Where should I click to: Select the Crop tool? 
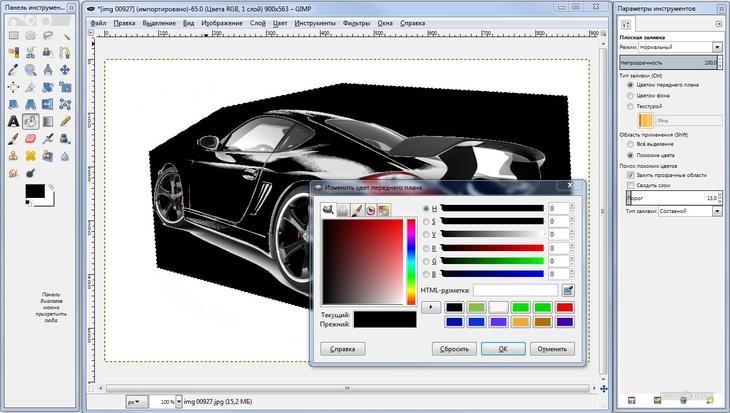coord(31,87)
